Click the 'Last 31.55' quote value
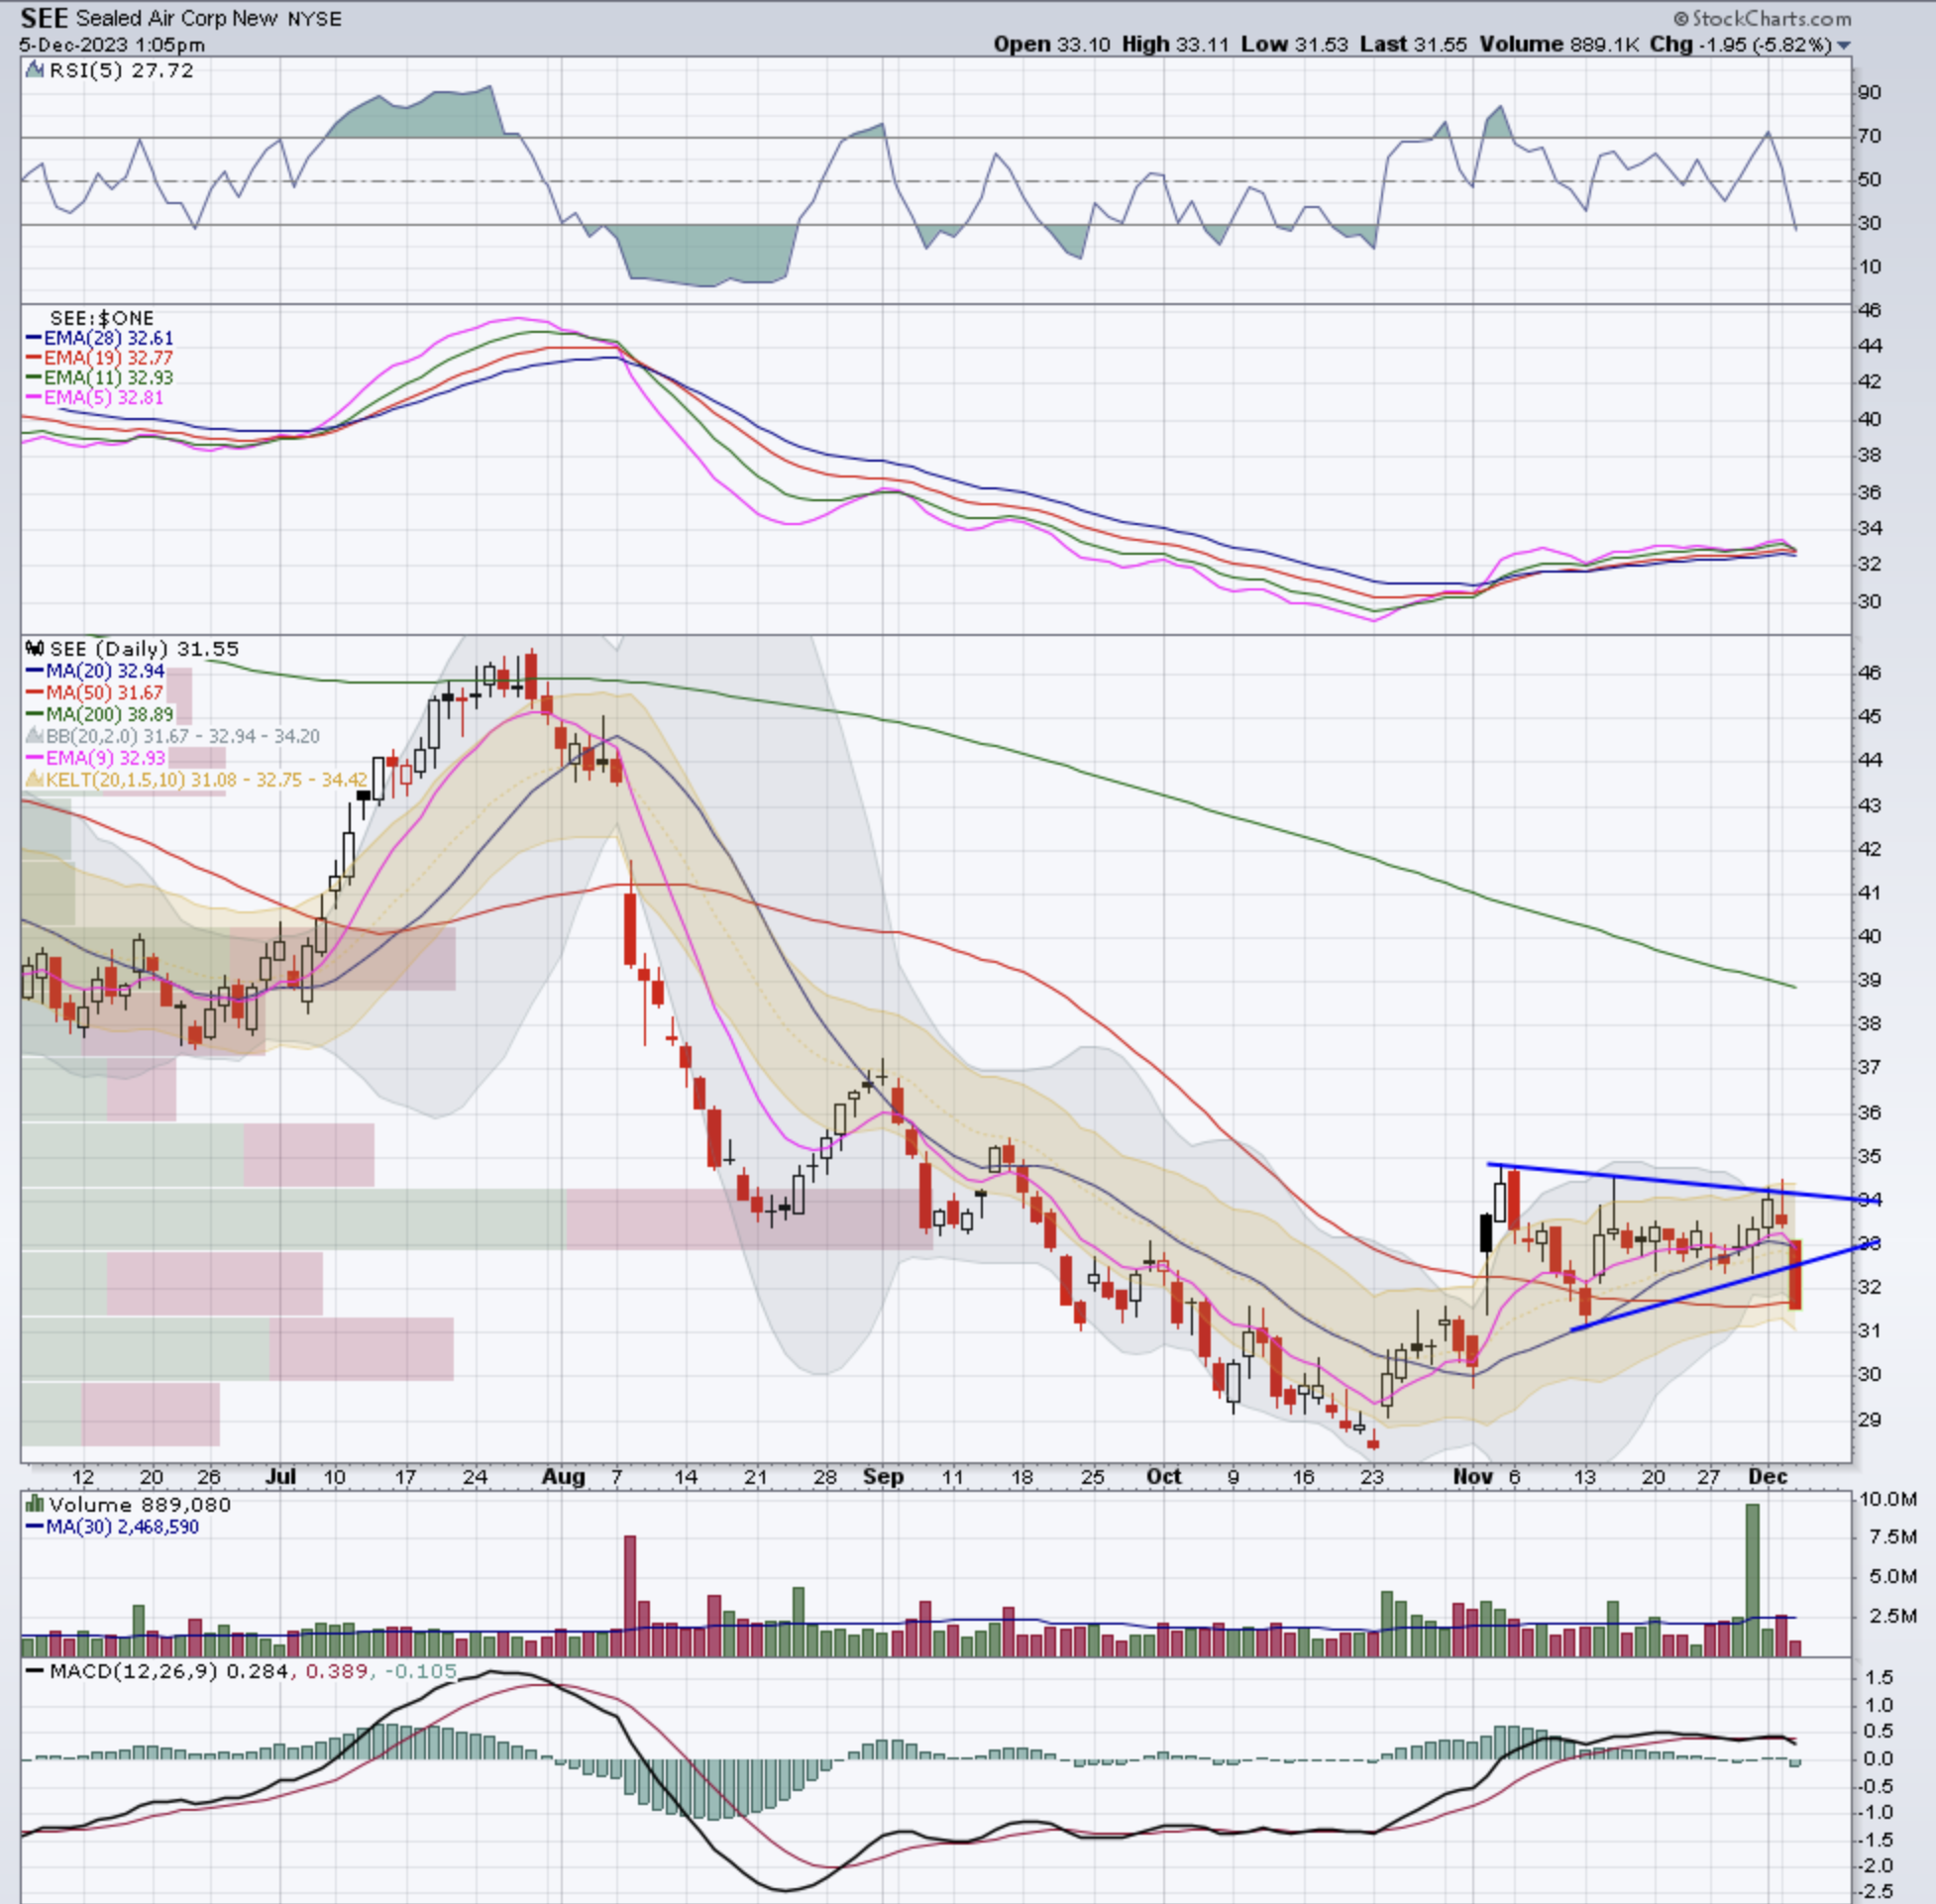The image size is (1936, 1904). pyautogui.click(x=1413, y=45)
